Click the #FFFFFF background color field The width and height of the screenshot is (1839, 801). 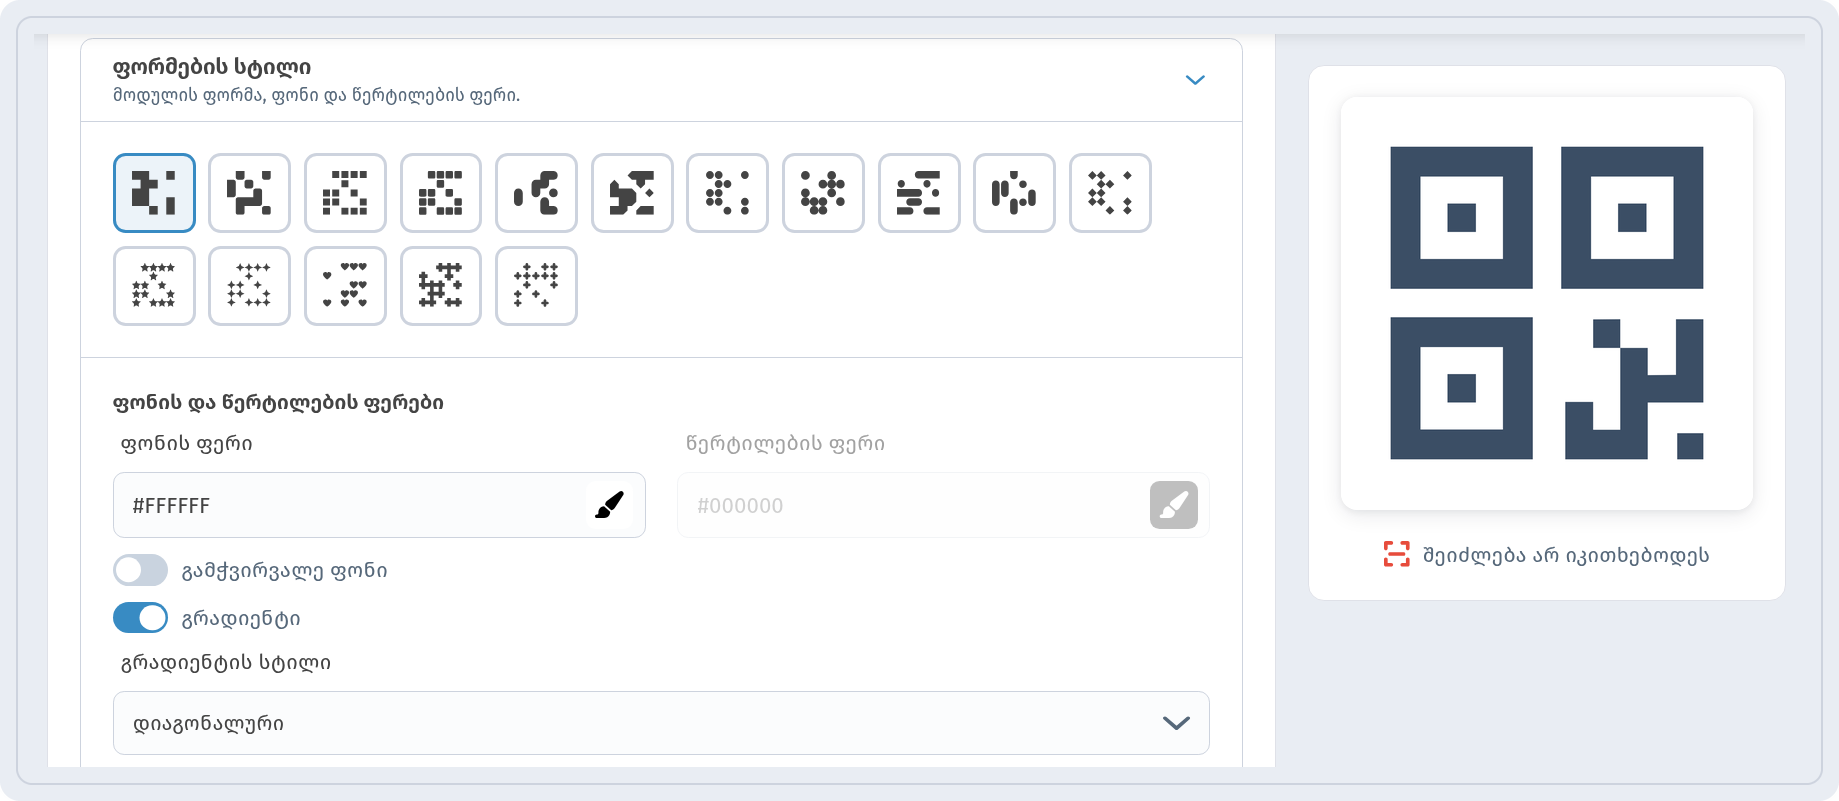[379, 505]
